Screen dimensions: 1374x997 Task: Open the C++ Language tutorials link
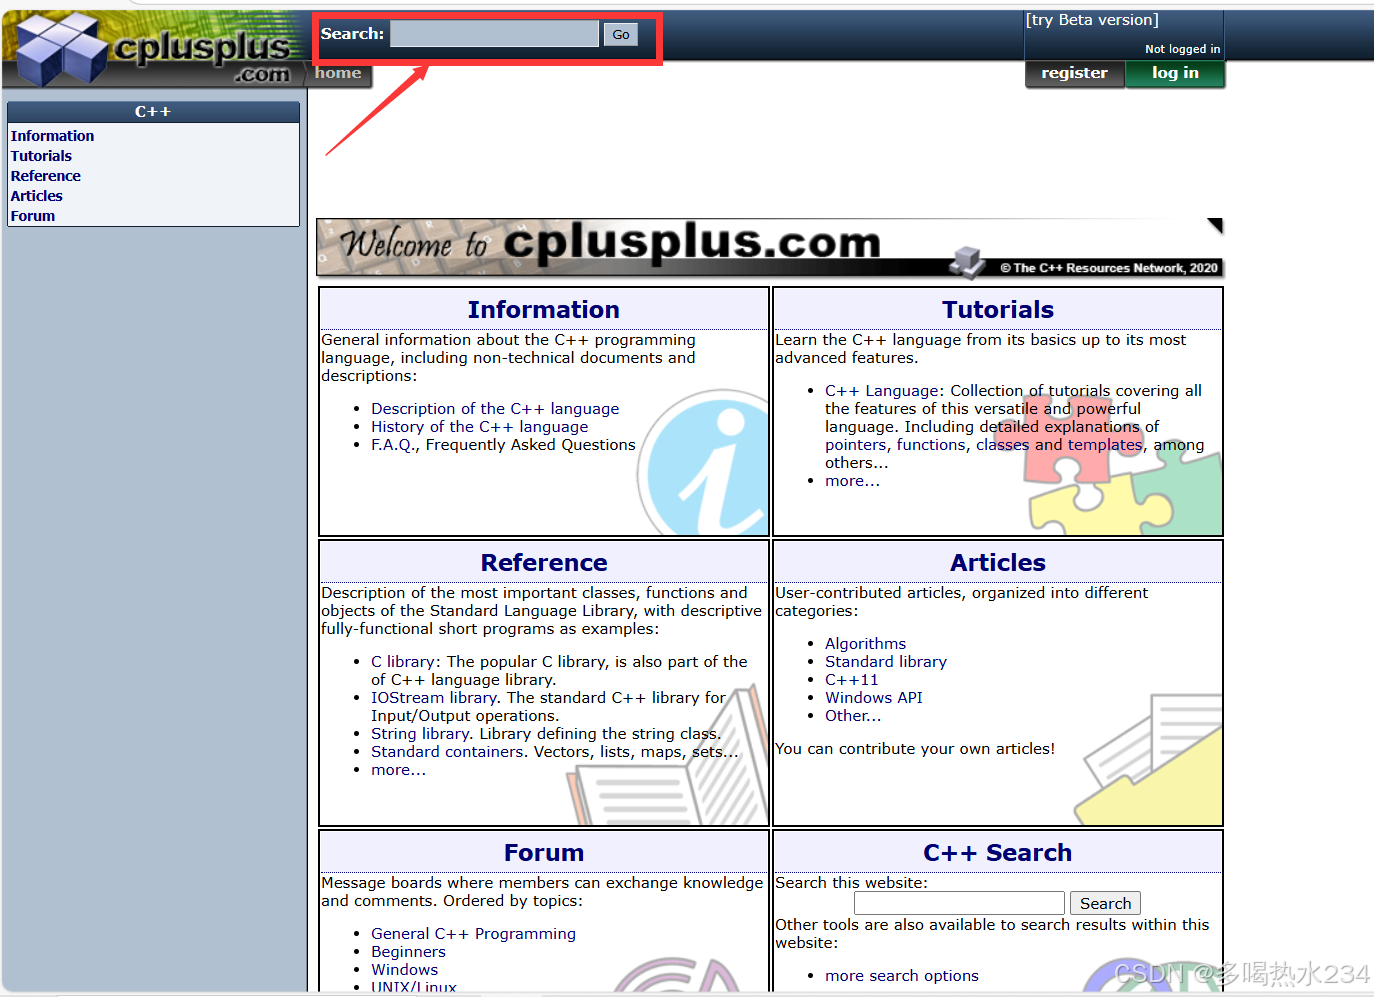(883, 391)
